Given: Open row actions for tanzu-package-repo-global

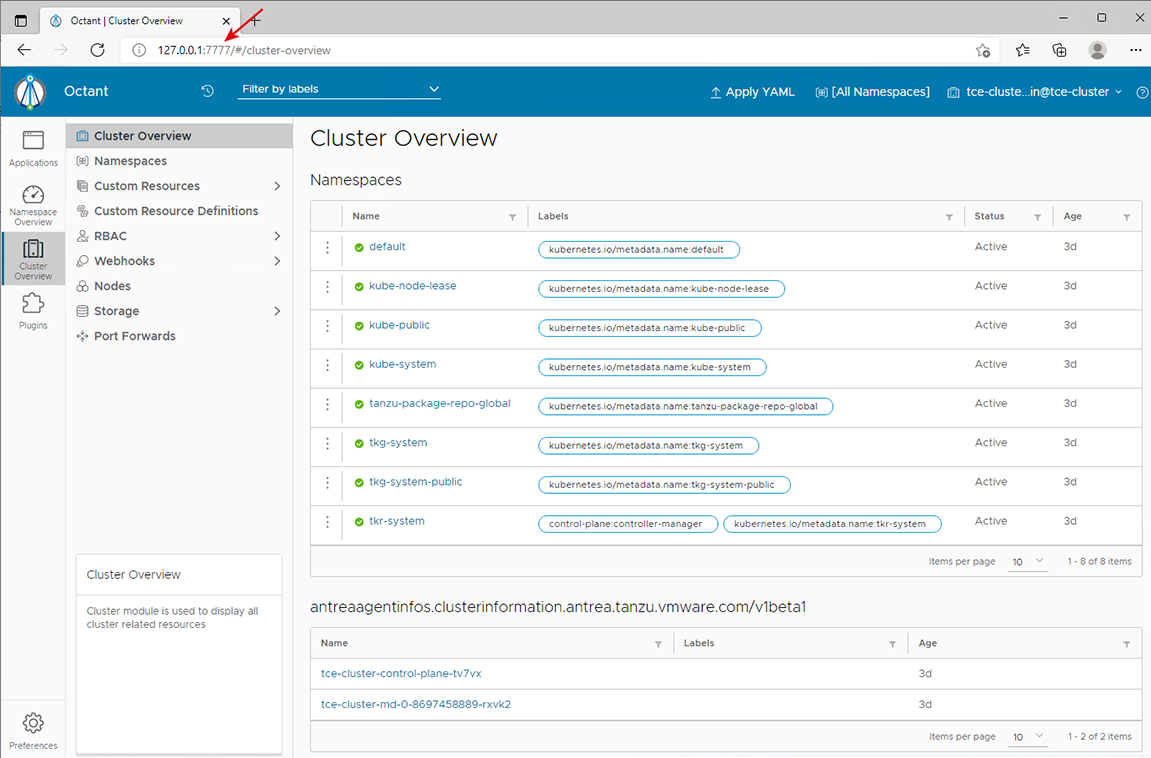Looking at the screenshot, I should 327,404.
